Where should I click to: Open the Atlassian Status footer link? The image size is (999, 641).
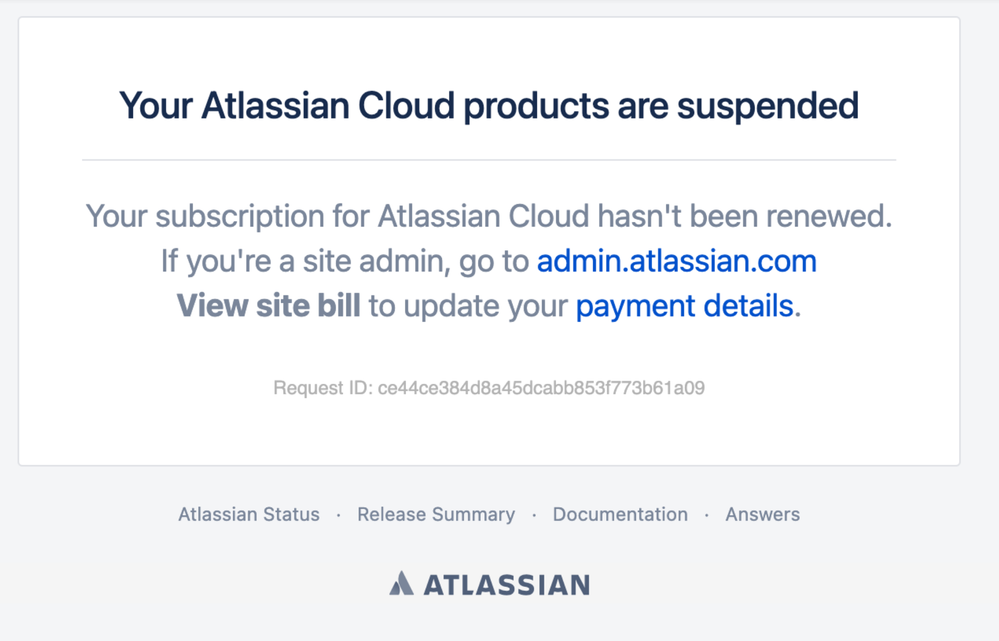pyautogui.click(x=248, y=514)
